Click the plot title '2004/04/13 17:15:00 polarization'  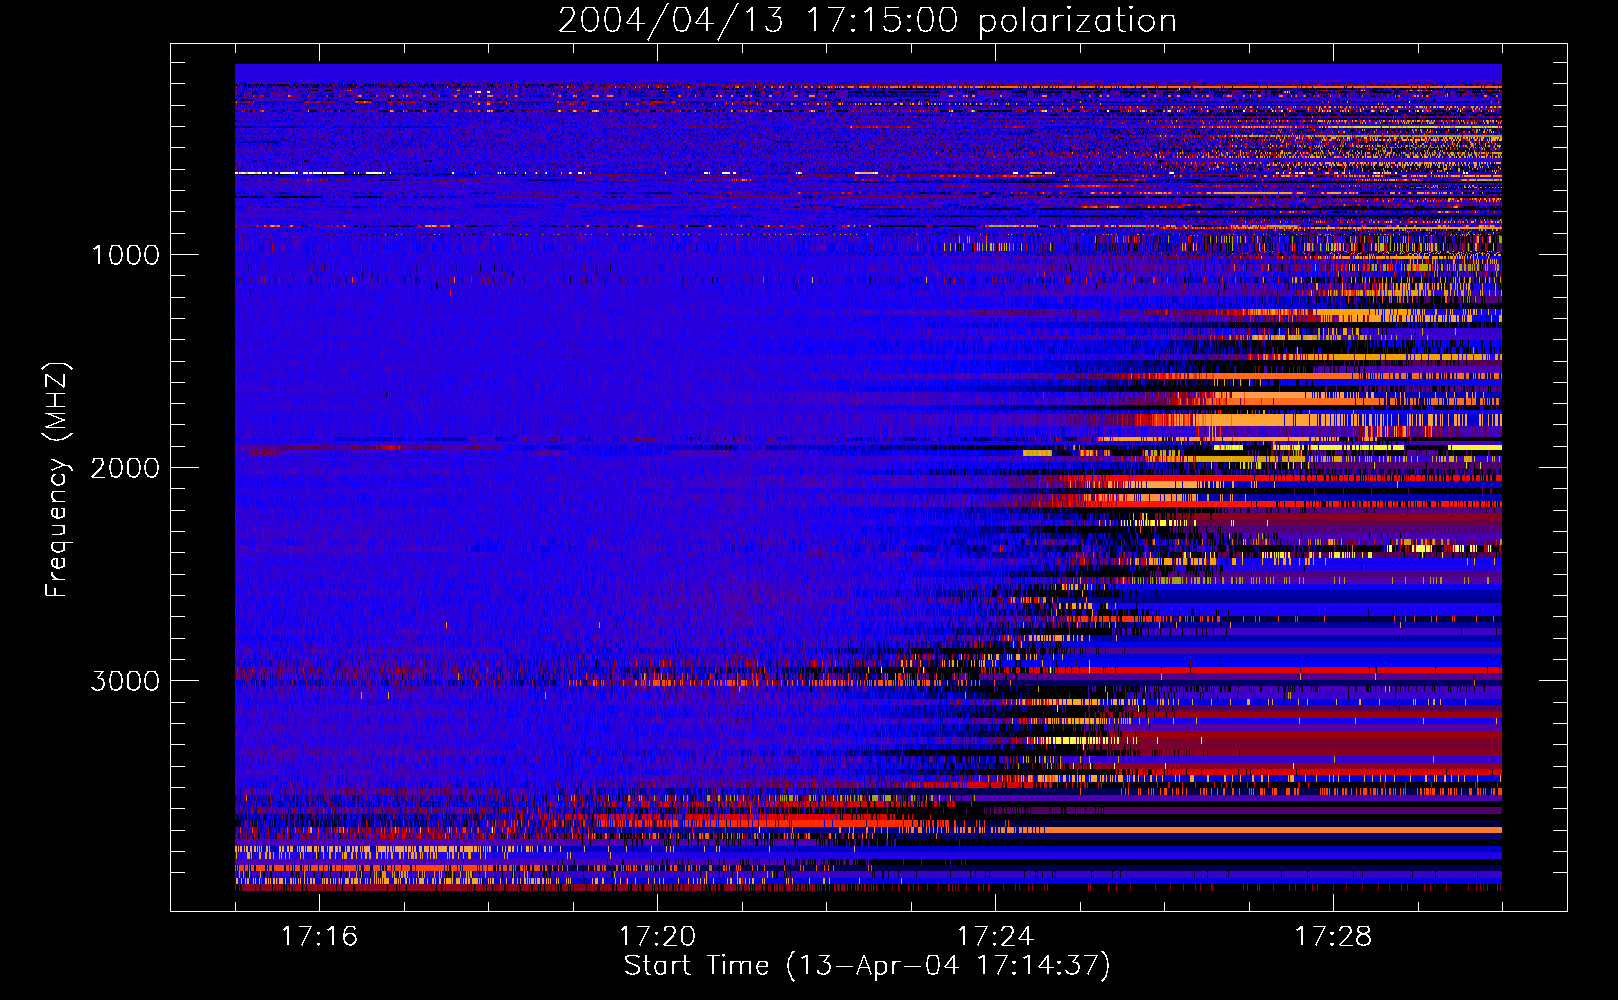[x=867, y=20]
